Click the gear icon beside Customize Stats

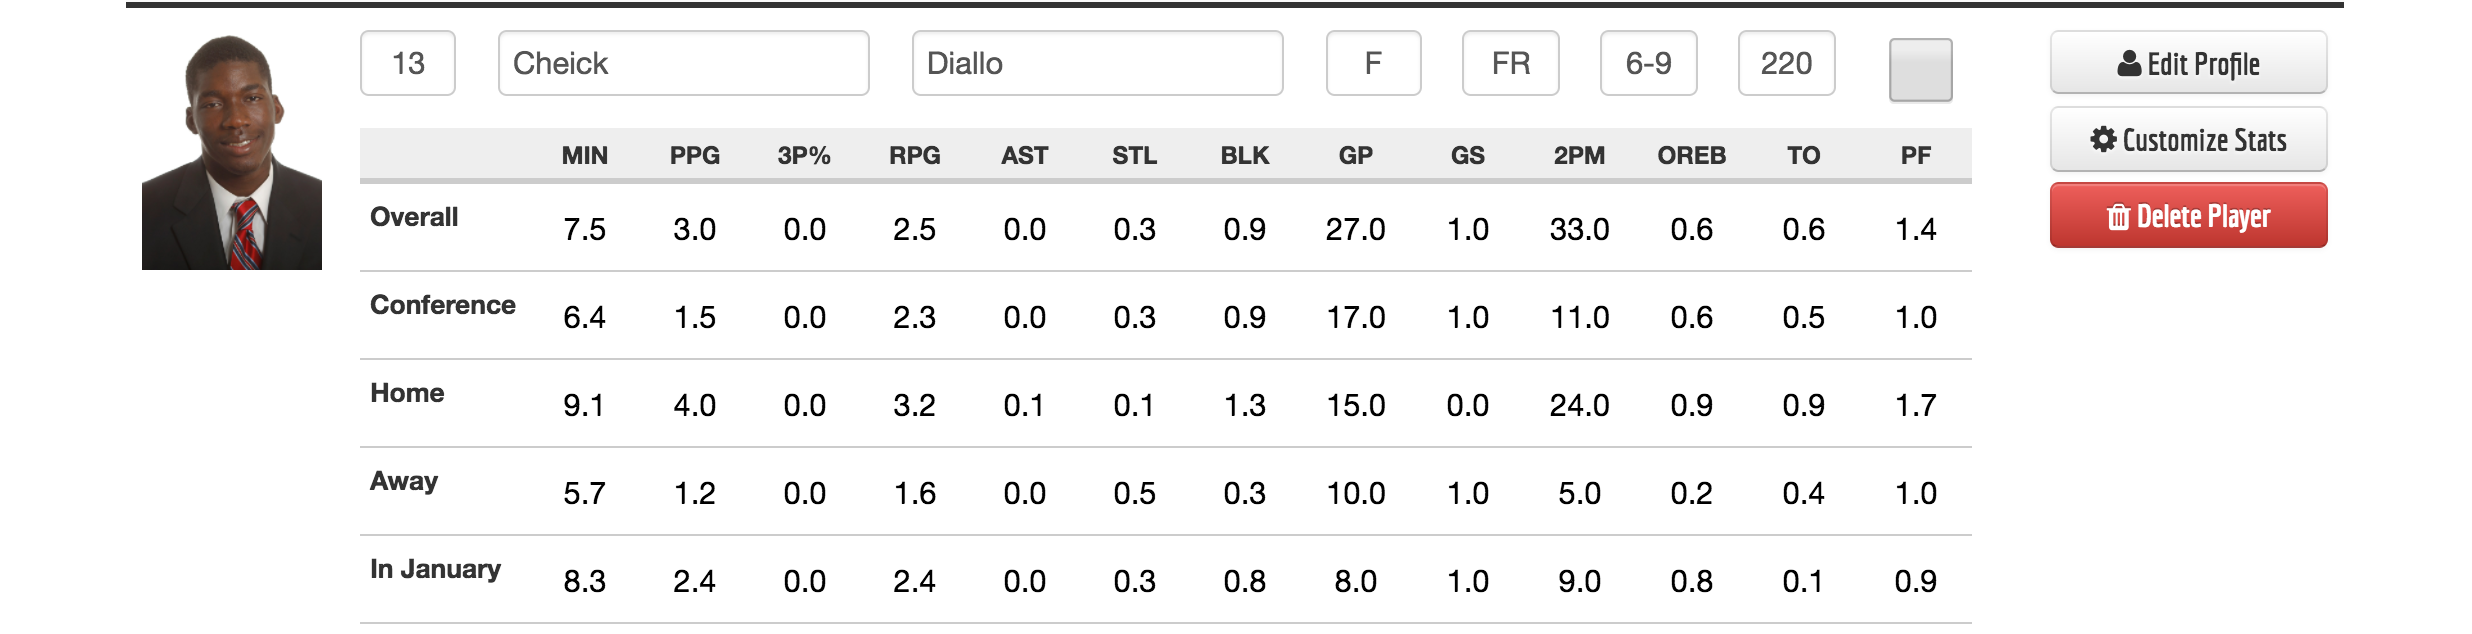[2103, 140]
